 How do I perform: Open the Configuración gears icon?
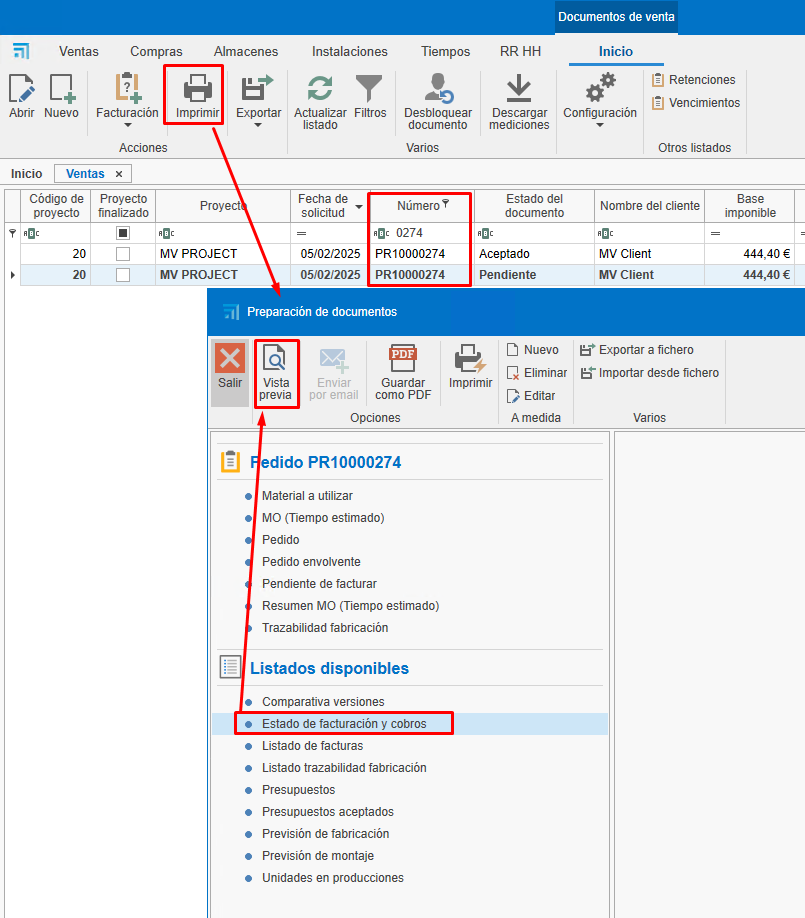[x=600, y=88]
